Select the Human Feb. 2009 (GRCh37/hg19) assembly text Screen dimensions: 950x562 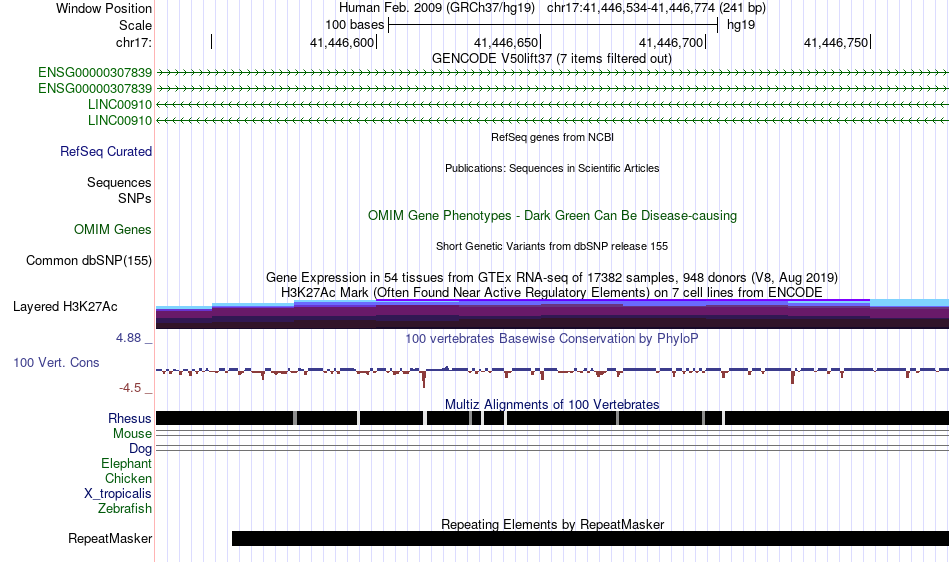click(x=437, y=8)
